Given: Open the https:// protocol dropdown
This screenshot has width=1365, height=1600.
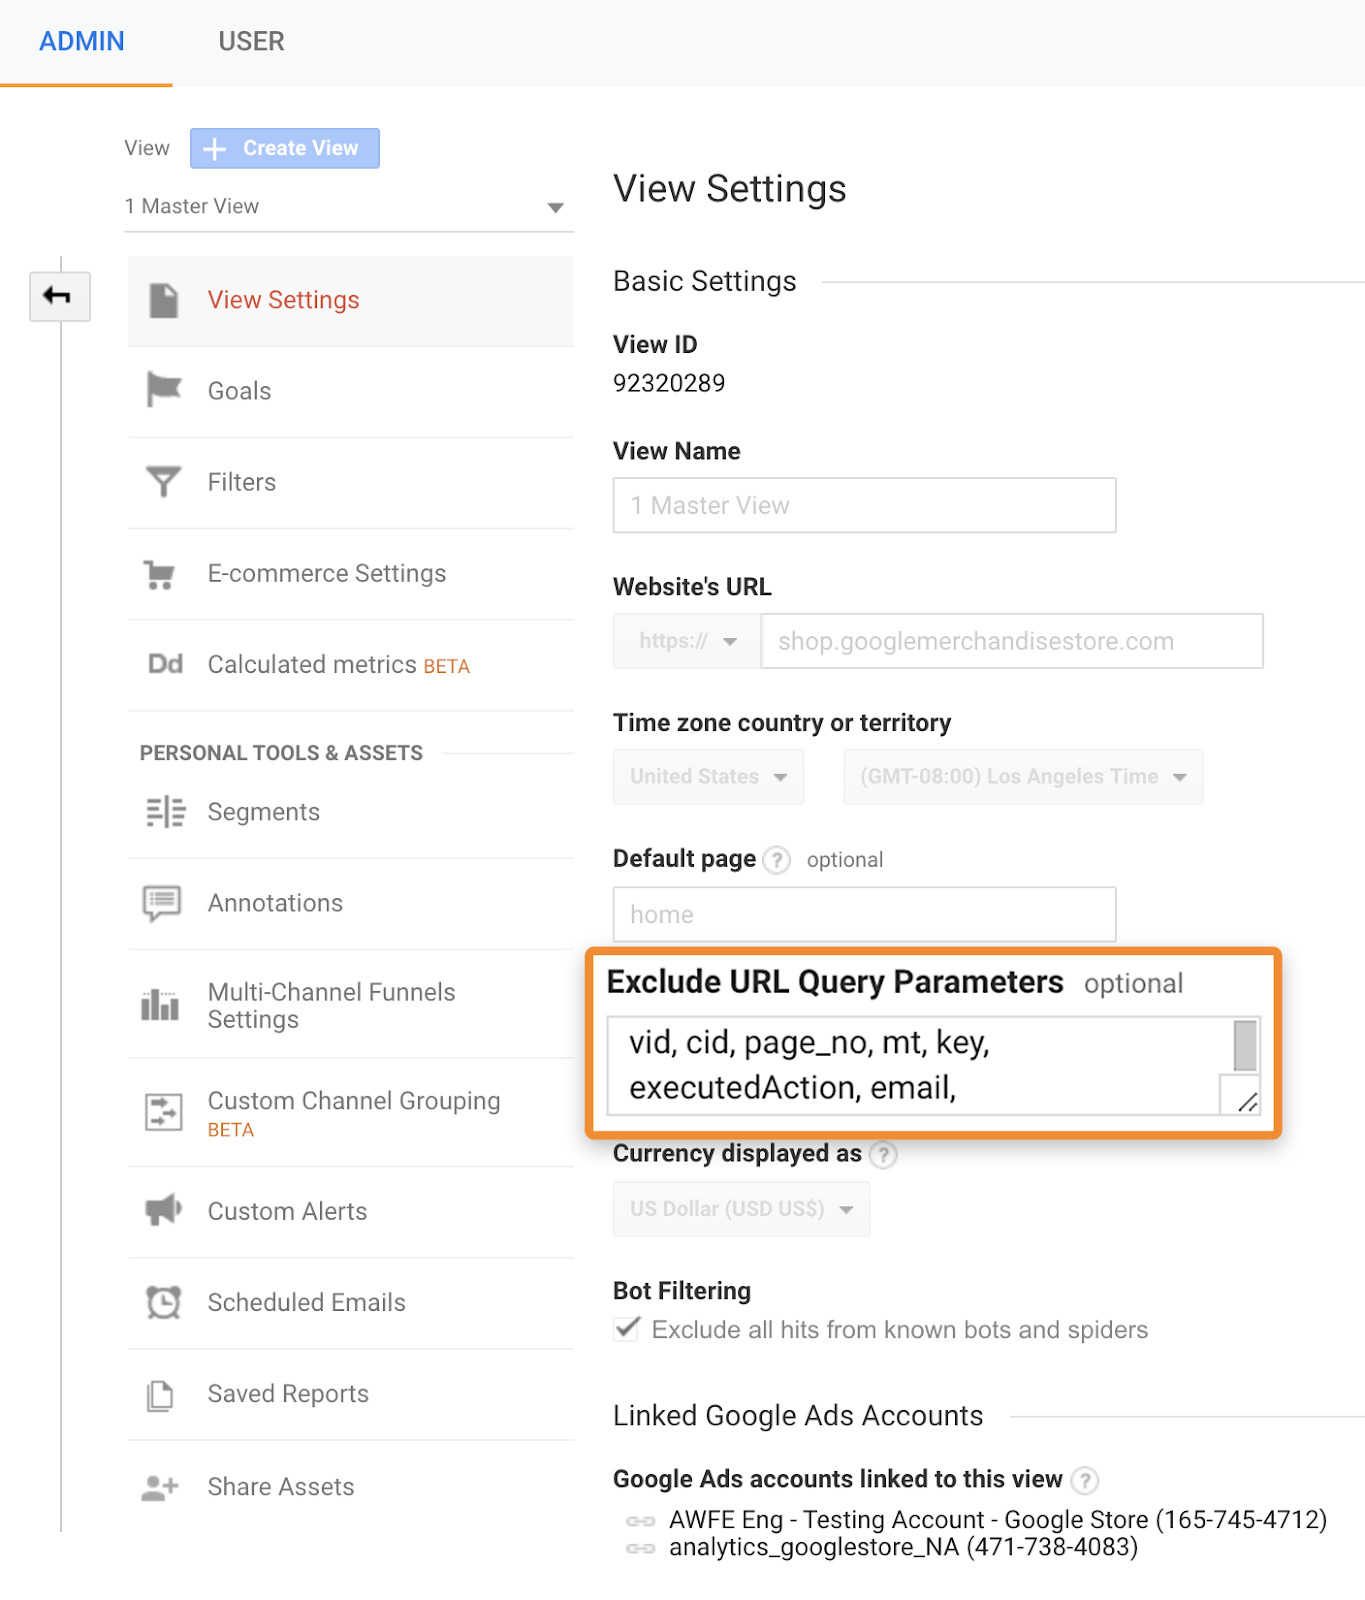Looking at the screenshot, I should 687,641.
